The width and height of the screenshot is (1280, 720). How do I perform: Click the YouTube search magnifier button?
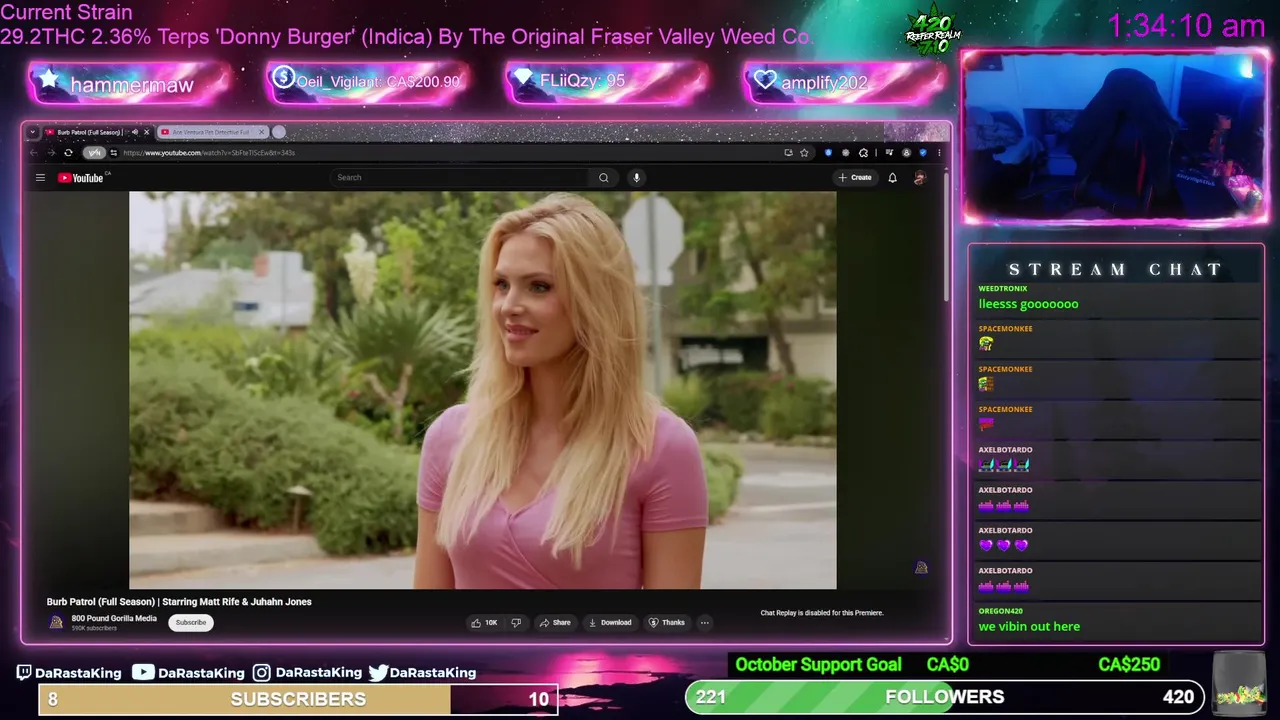(x=603, y=178)
